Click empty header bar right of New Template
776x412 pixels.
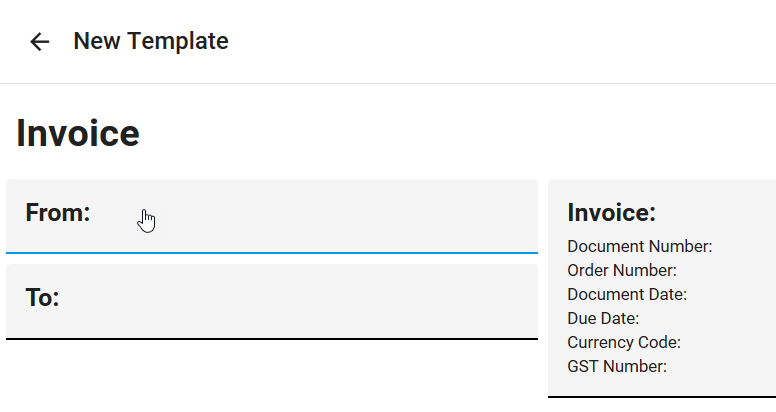tap(500, 41)
